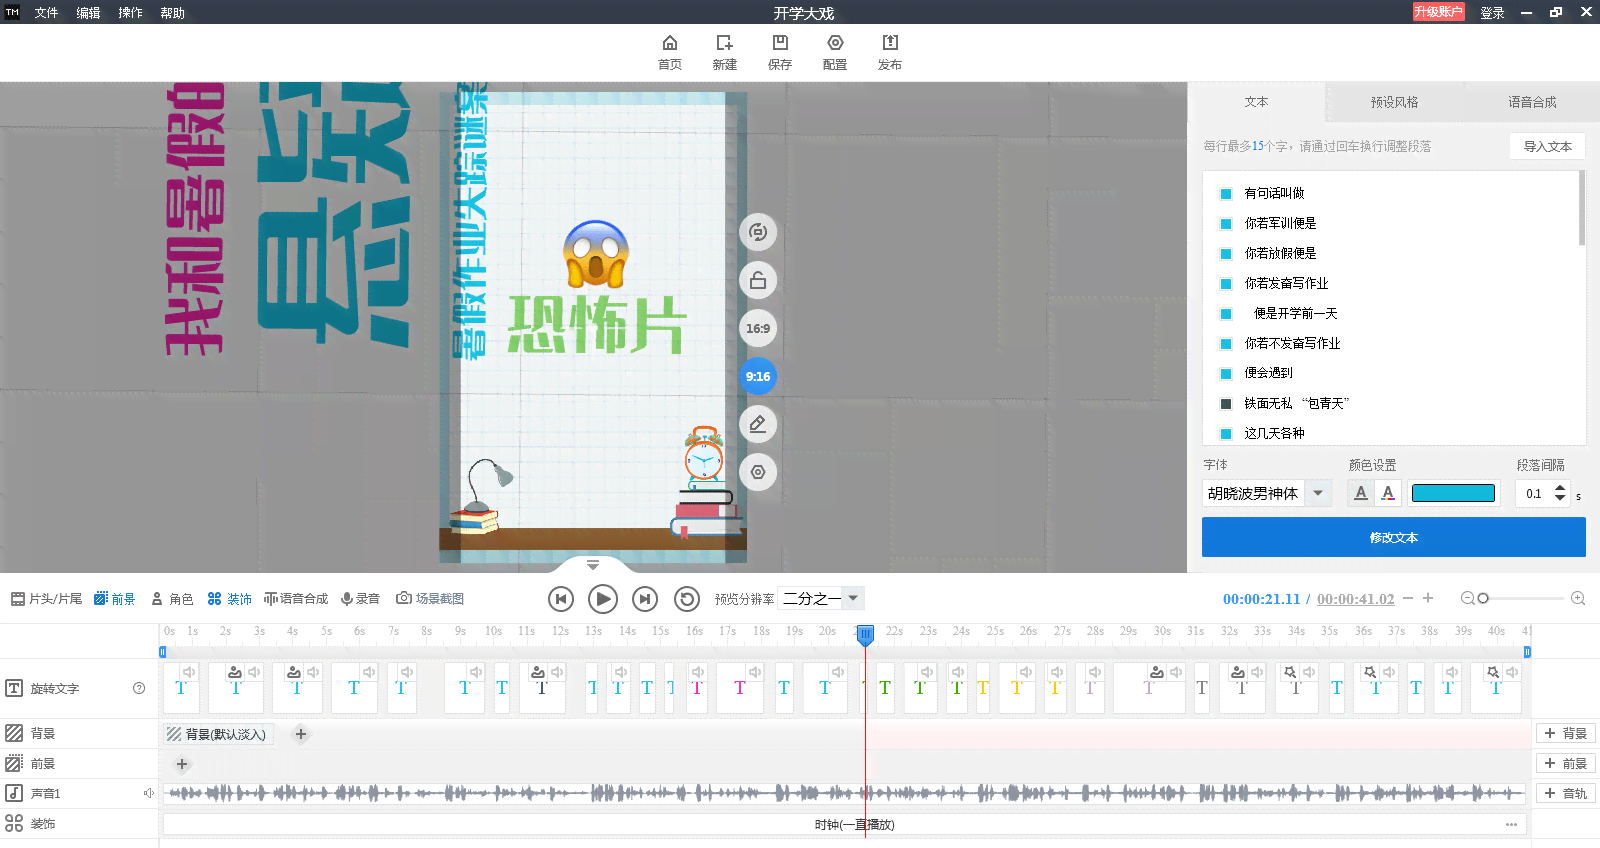Click the plain text color A icon
The height and width of the screenshot is (848, 1600).
coord(1360,493)
